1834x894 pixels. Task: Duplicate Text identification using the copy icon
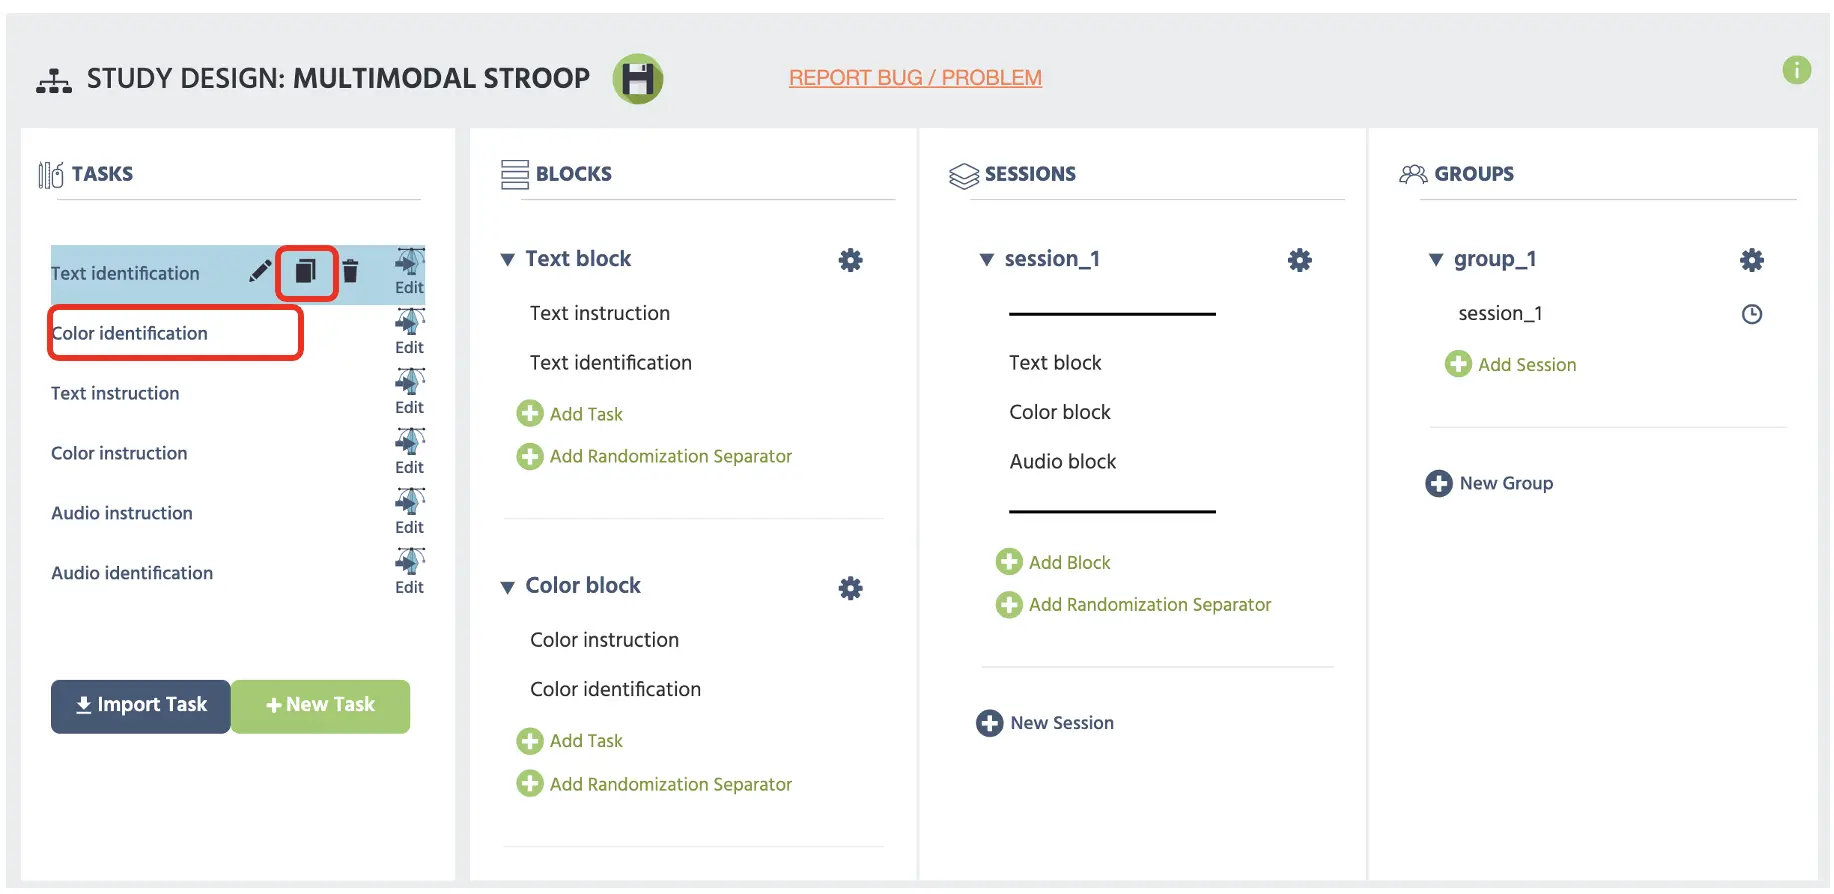(x=306, y=271)
